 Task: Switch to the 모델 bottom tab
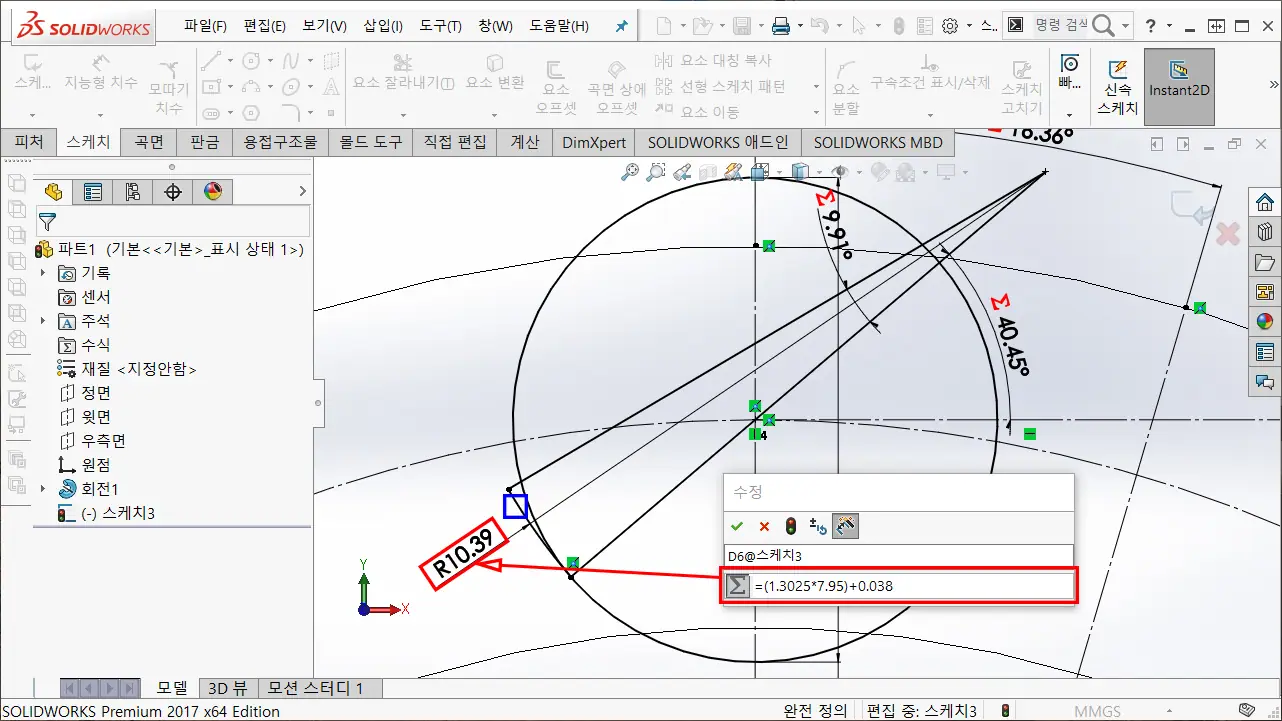pyautogui.click(x=172, y=688)
